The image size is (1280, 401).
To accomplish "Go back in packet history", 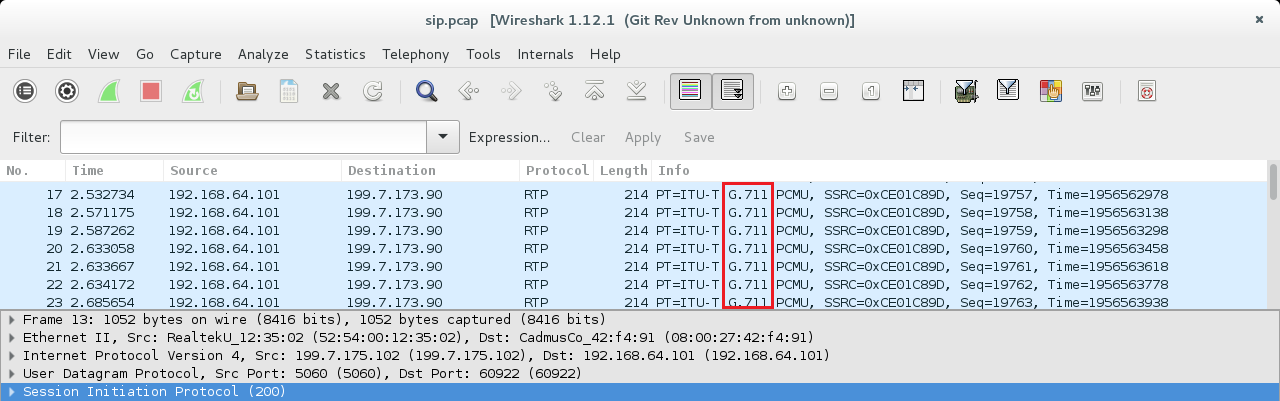I will tap(469, 91).
